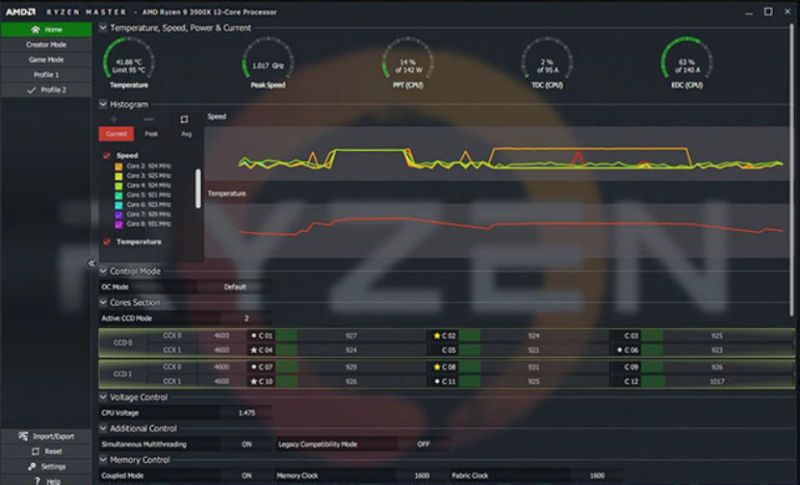Click the histogram reset view square icon
This screenshot has width=800, height=485.
(184, 119)
